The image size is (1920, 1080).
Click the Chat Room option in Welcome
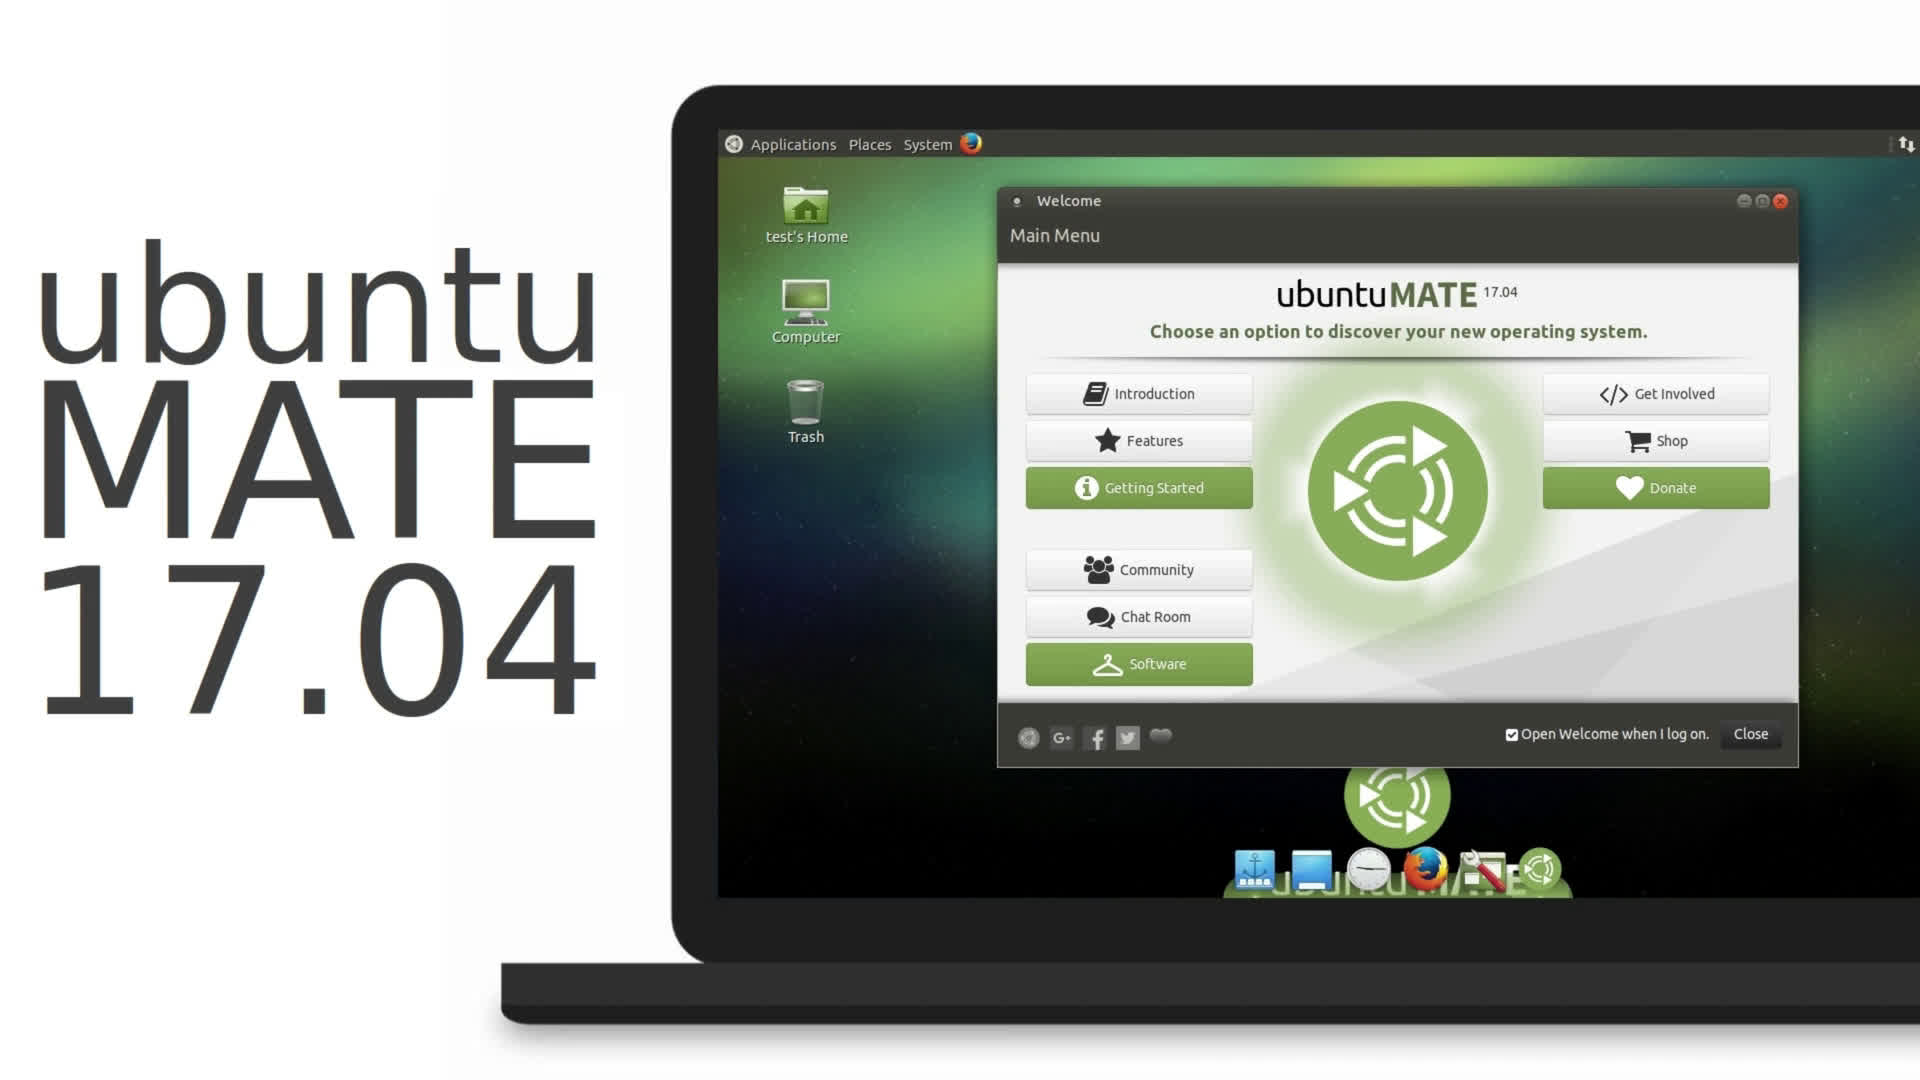click(x=1138, y=616)
